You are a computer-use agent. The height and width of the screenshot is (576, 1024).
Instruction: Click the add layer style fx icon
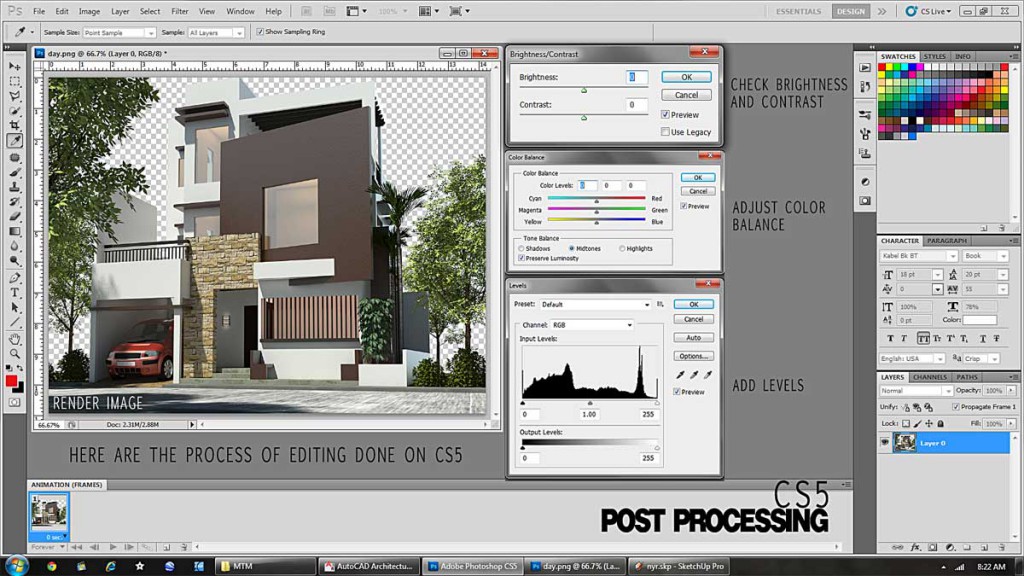click(916, 547)
